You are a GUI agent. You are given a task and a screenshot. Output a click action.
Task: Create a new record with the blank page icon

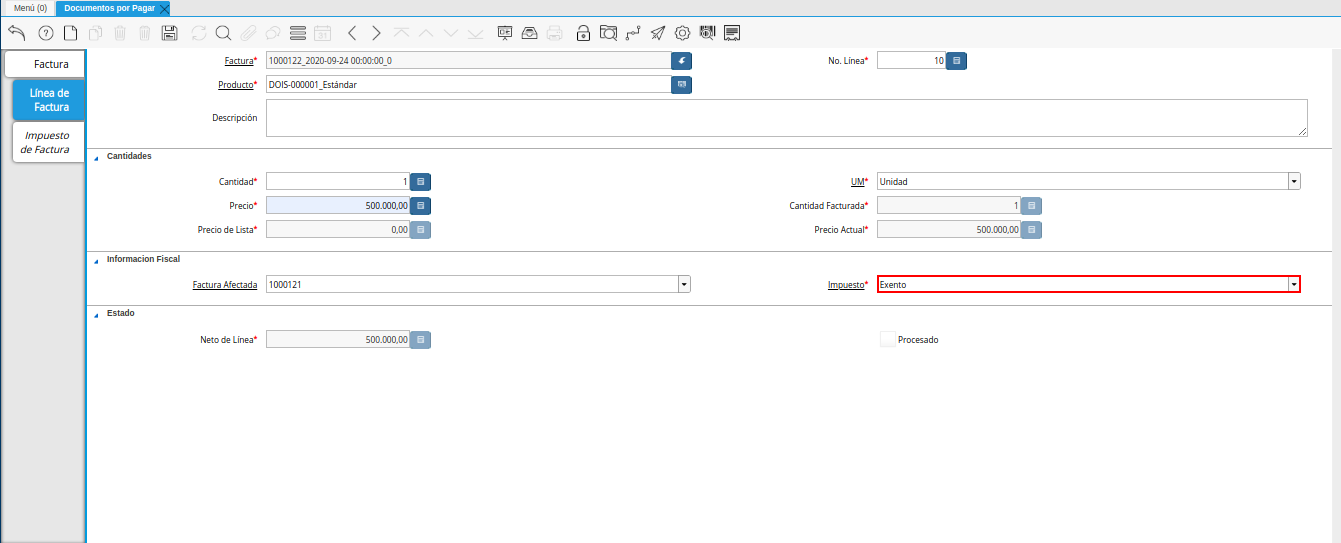[70, 33]
